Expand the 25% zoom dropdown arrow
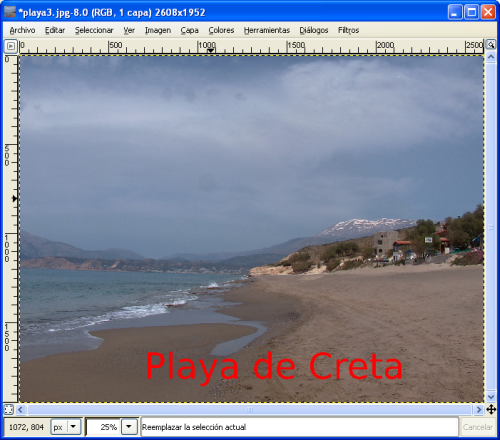Screen dimensions: 500x440 click(x=129, y=427)
